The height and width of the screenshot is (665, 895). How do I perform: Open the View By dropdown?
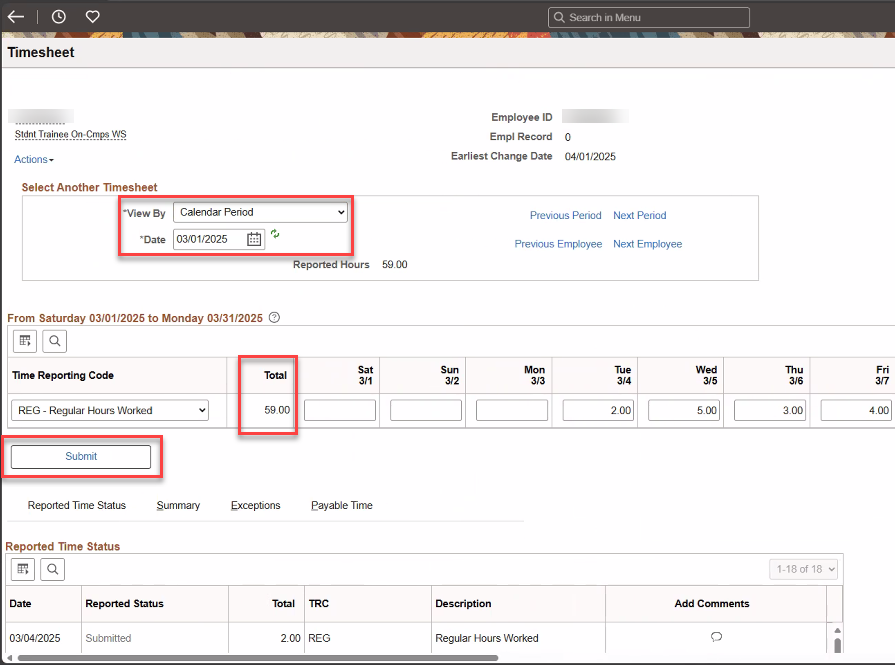[x=260, y=212]
